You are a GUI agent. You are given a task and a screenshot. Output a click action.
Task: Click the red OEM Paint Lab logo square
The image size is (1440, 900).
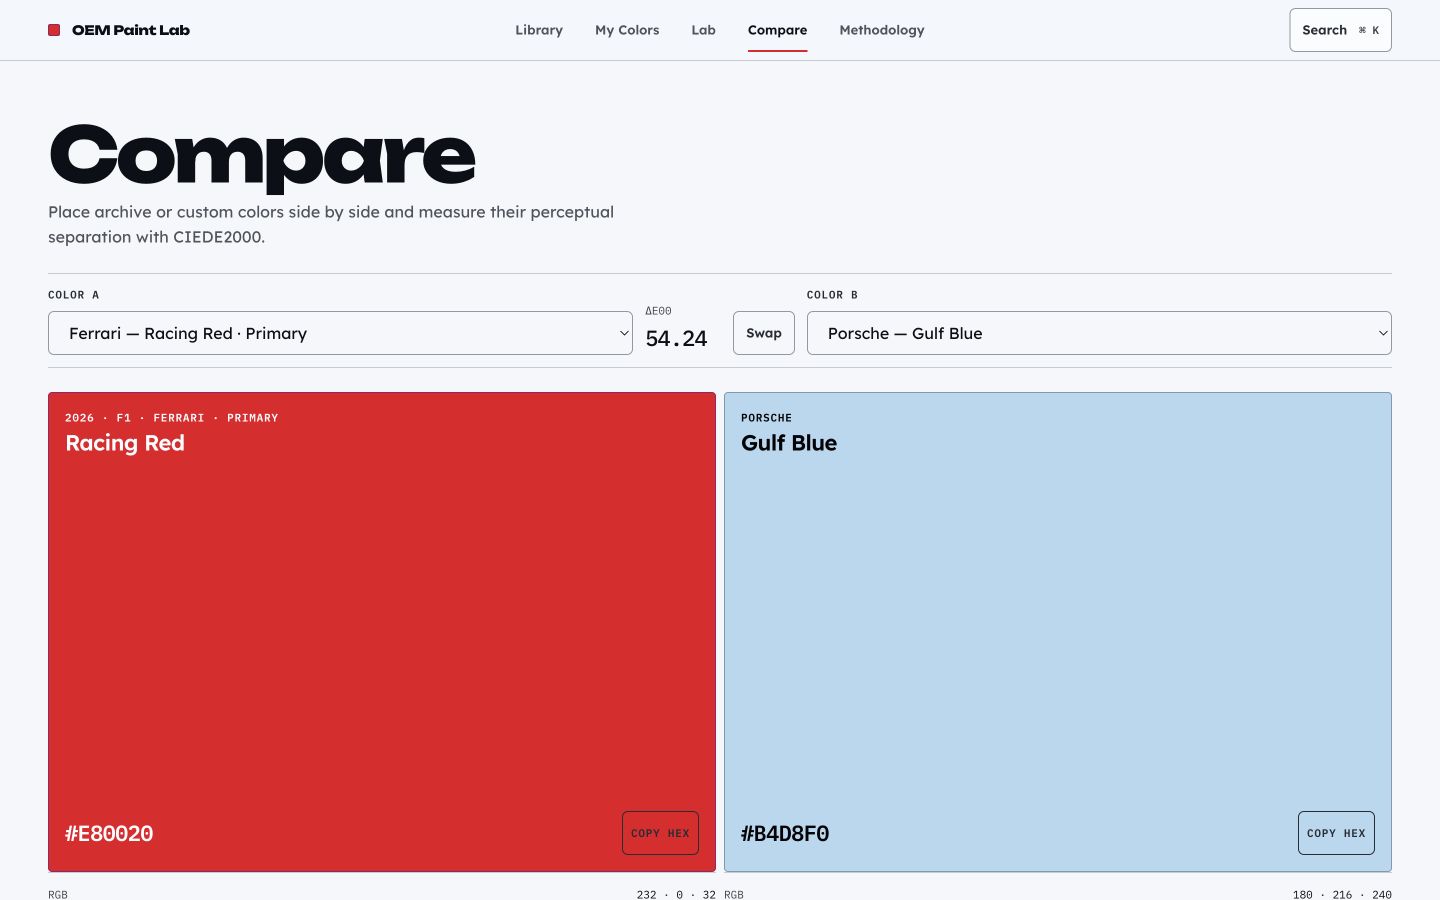coord(54,30)
